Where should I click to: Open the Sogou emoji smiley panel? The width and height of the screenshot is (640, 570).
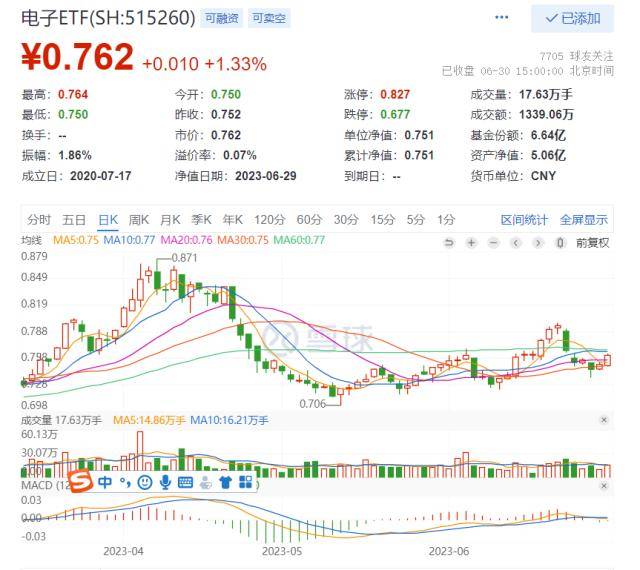(x=145, y=483)
